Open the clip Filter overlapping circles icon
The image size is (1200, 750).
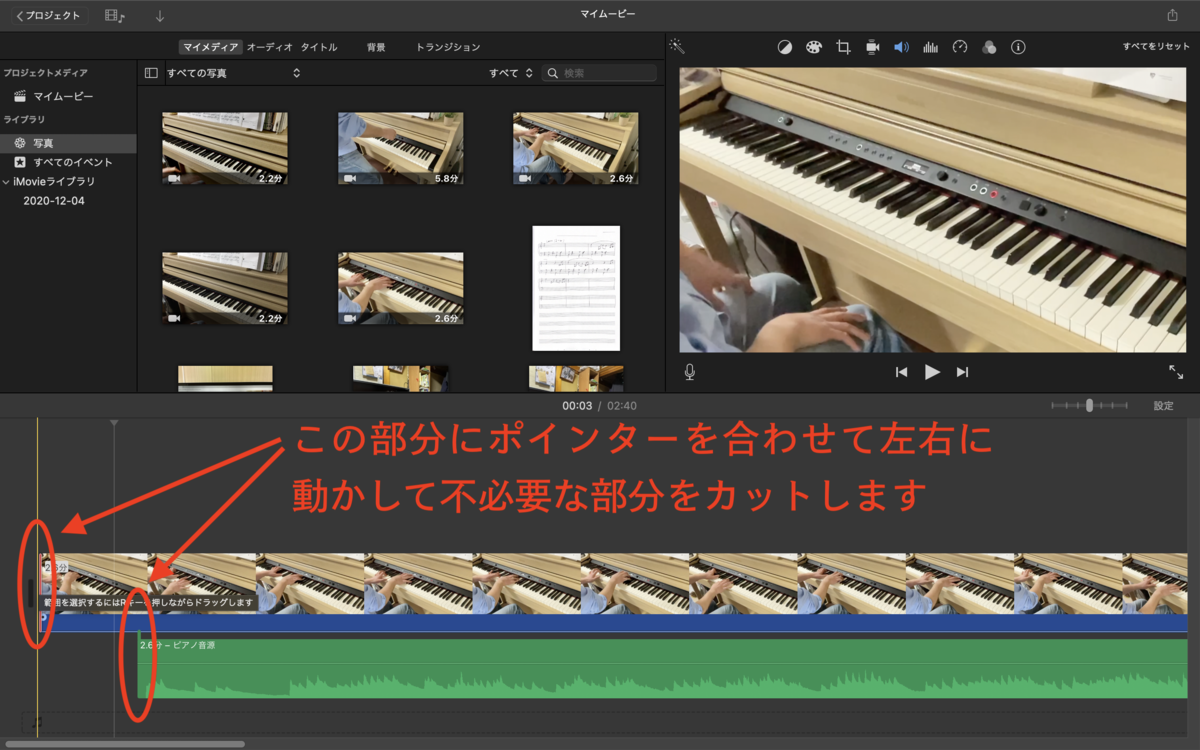[988, 46]
